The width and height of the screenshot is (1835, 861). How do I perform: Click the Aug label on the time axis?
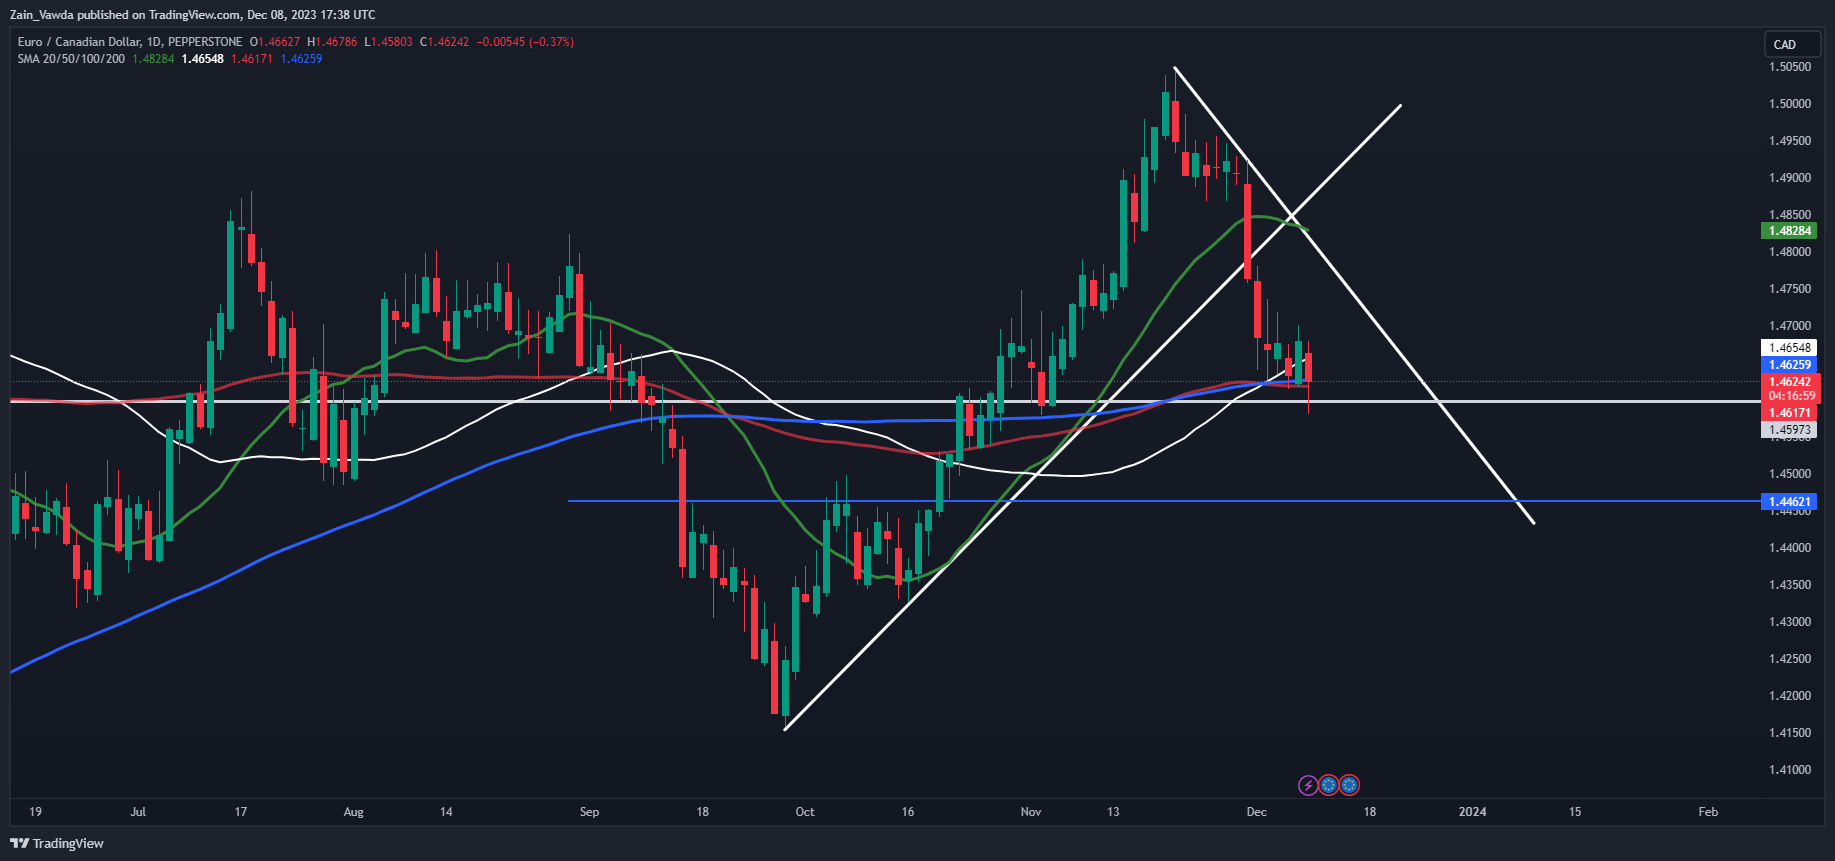353,812
